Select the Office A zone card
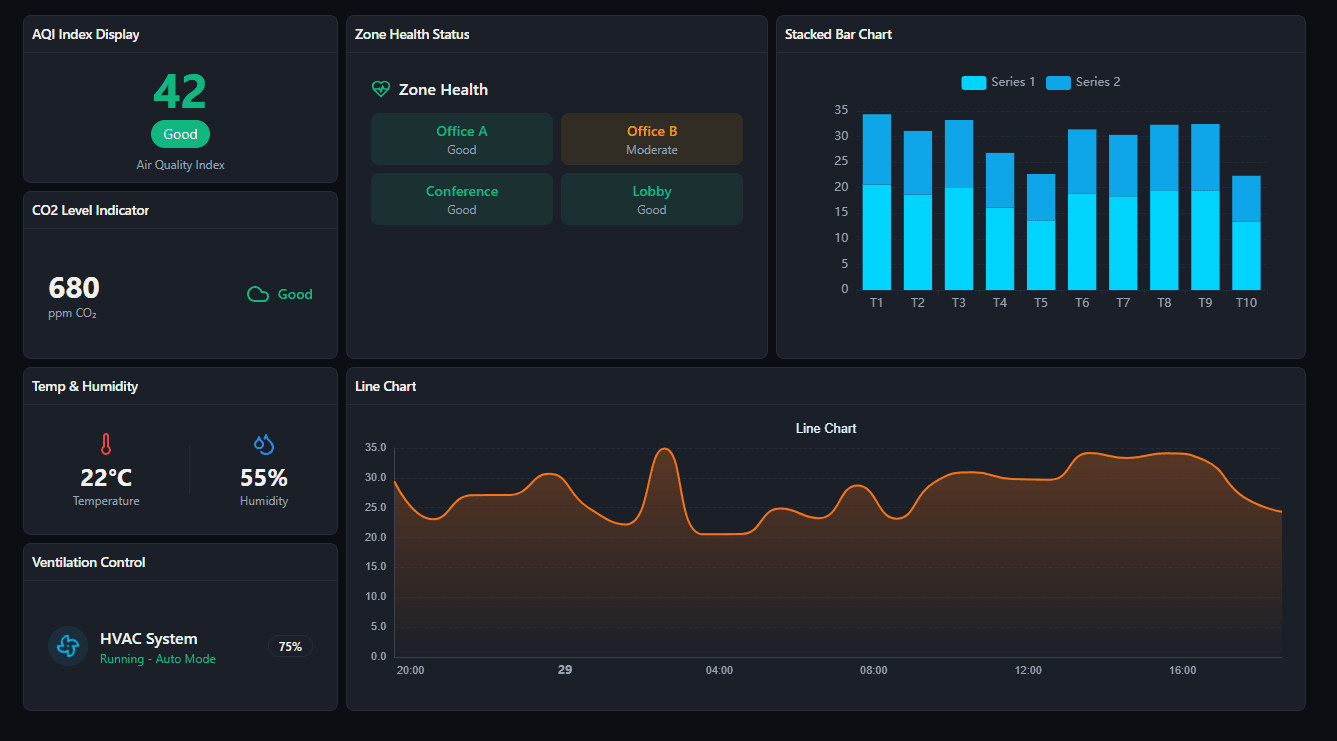The image size is (1337, 741). coord(461,138)
